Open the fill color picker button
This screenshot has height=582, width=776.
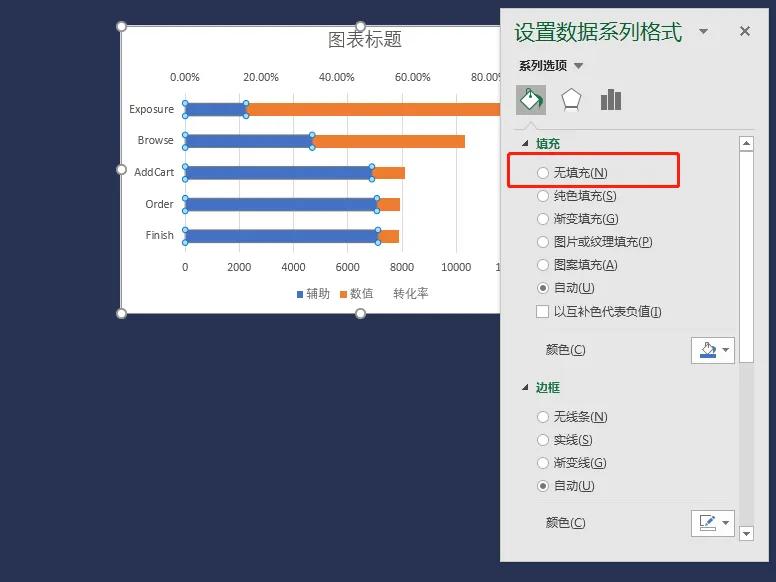(712, 350)
